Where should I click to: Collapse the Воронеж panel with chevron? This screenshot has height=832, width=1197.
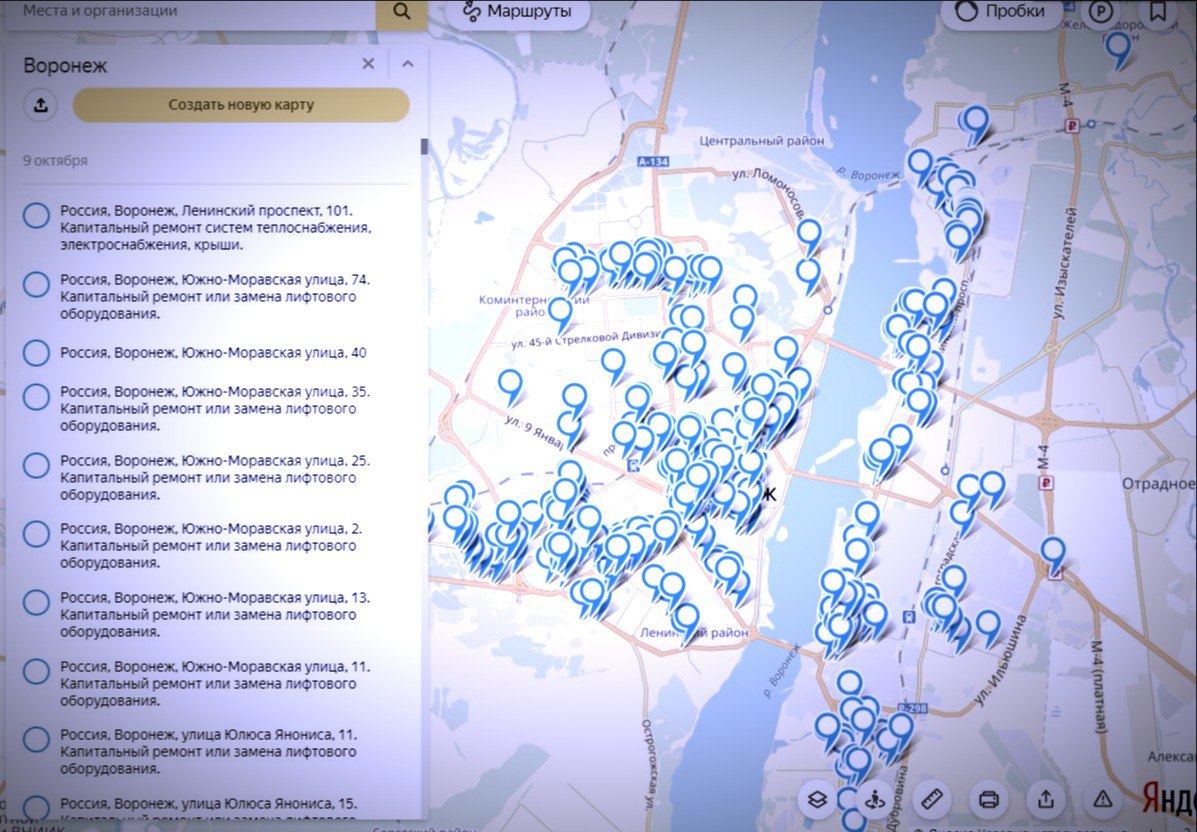[x=407, y=64]
